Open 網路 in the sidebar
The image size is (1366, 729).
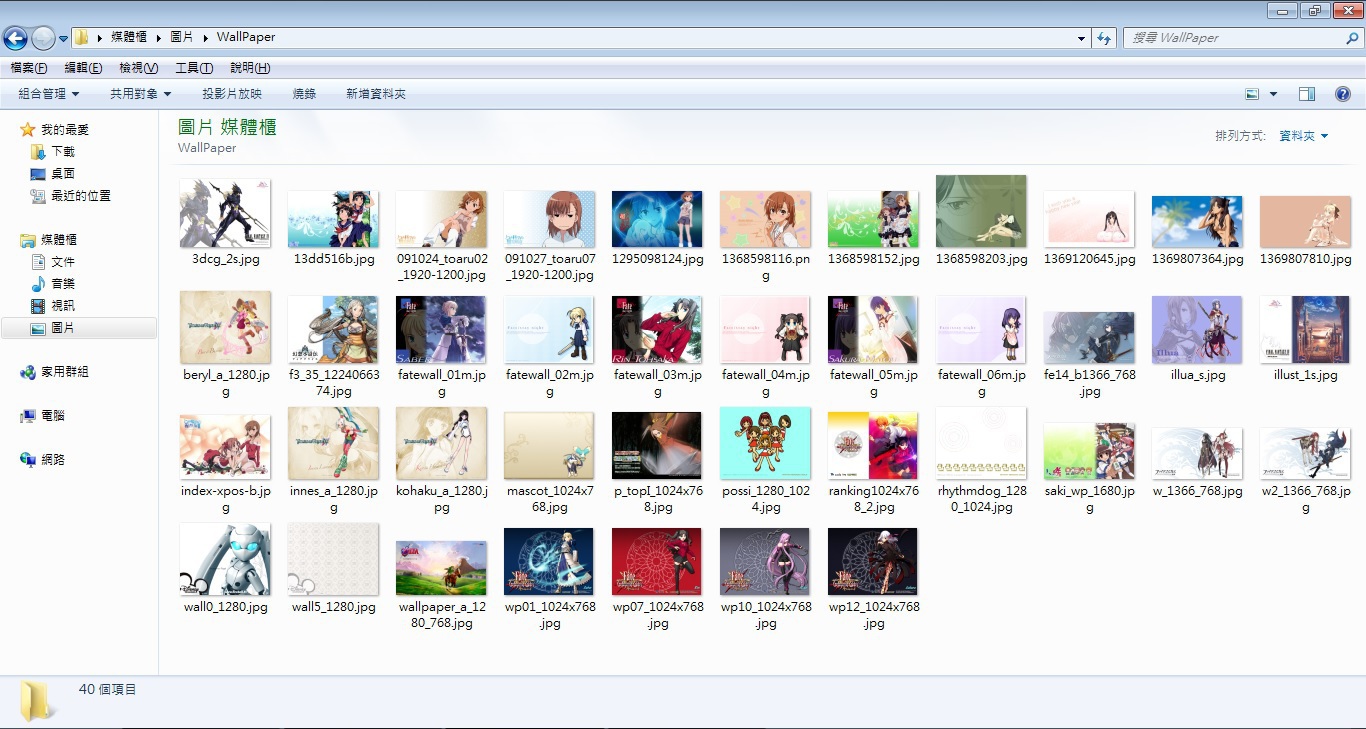pyautogui.click(x=53, y=460)
